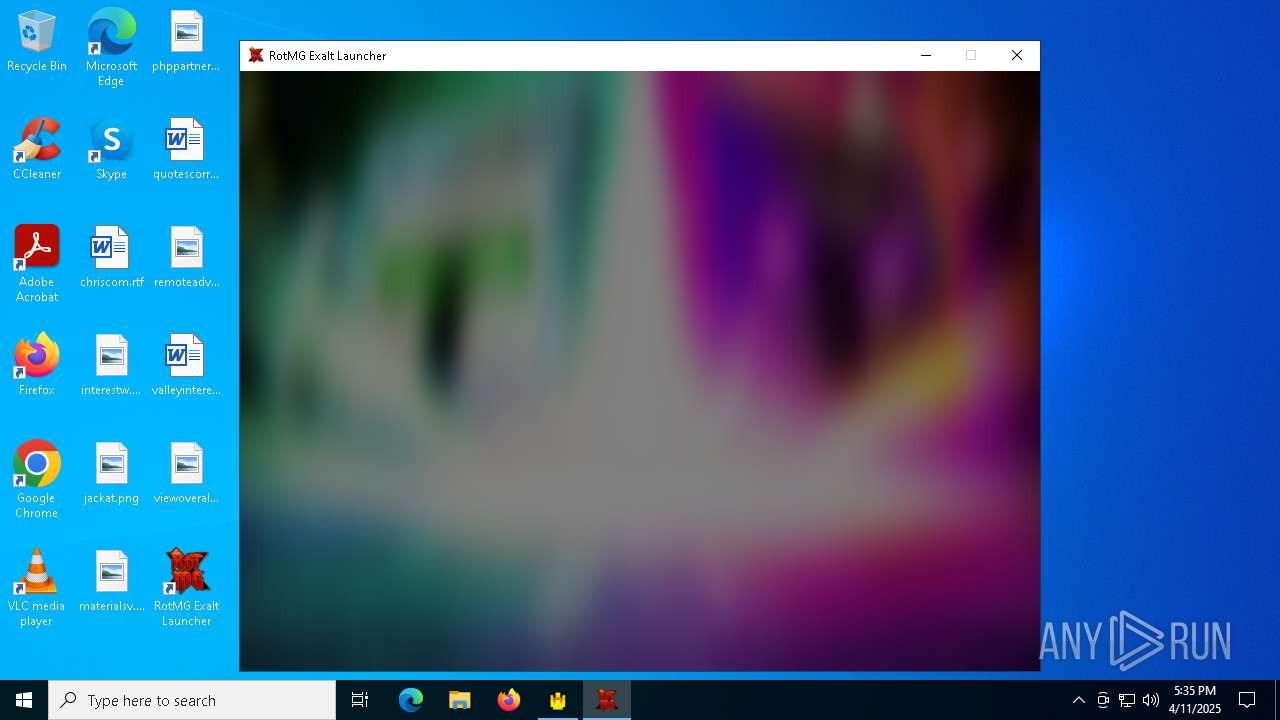Image resolution: width=1280 pixels, height=720 pixels.
Task: Close the RotMG Exalt Launcher window
Action: click(x=1017, y=56)
